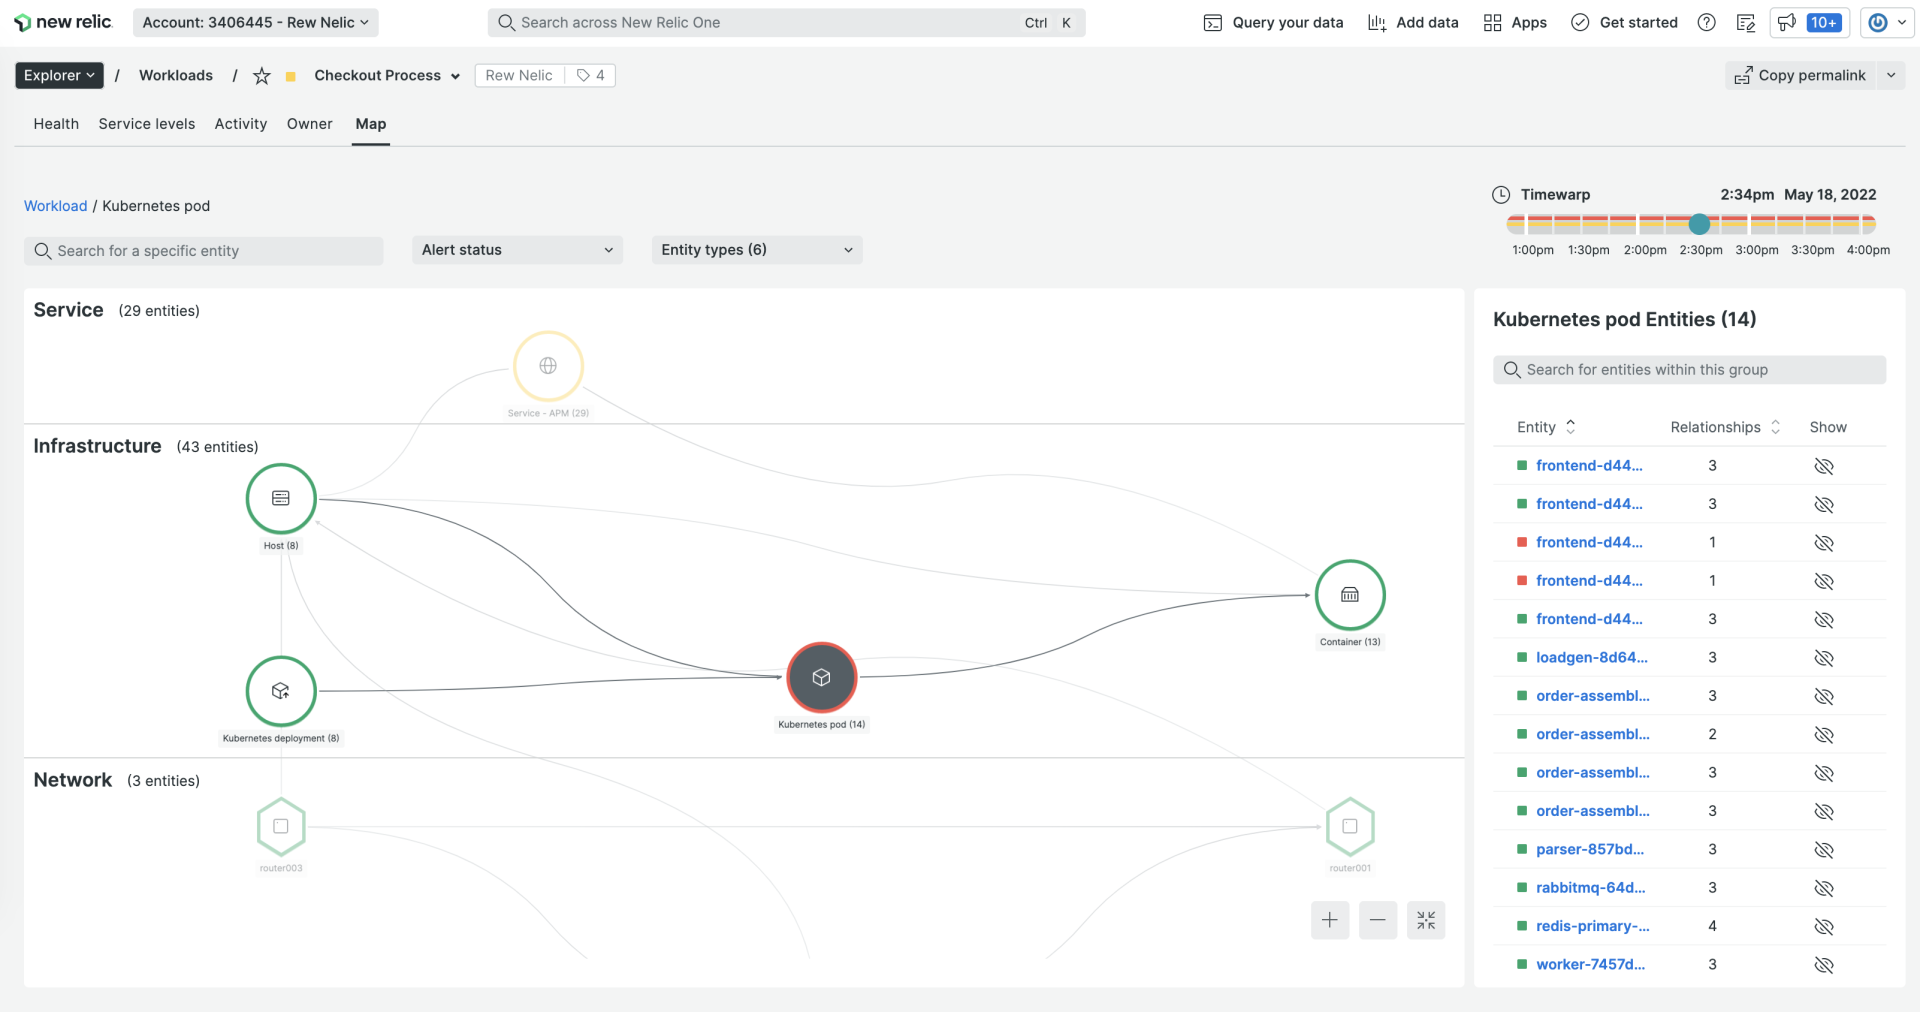The width and height of the screenshot is (1920, 1012).
Task: Click the Container node icon
Action: tap(1349, 595)
